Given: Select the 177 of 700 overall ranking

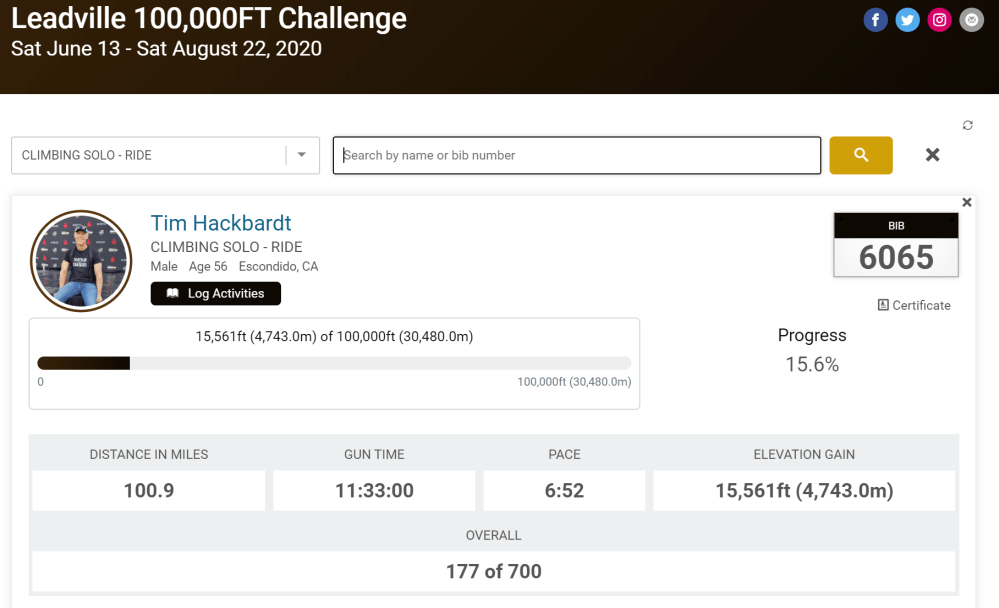Looking at the screenshot, I should (x=494, y=571).
